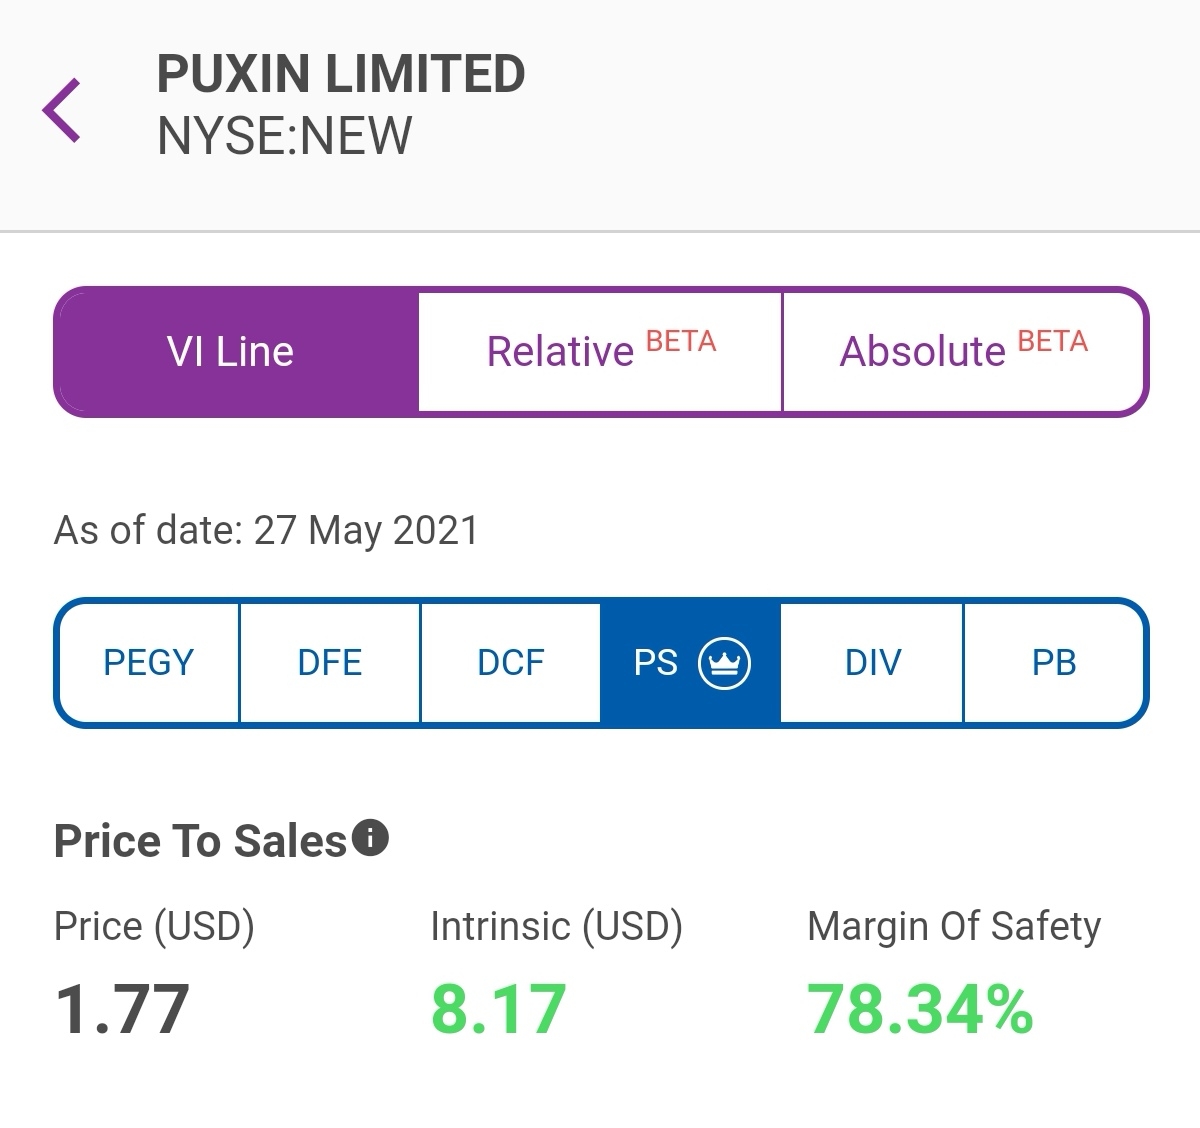Tap the purple back arrow
This screenshot has width=1200, height=1128.
pos(61,110)
